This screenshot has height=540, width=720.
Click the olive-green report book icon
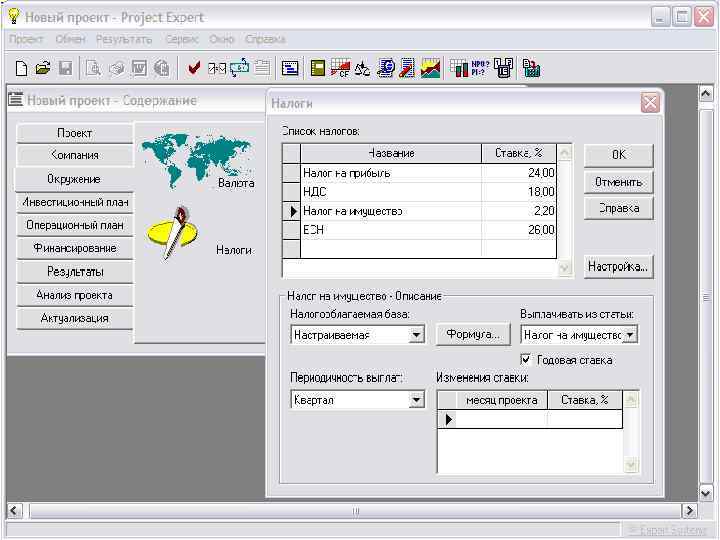coord(318,68)
